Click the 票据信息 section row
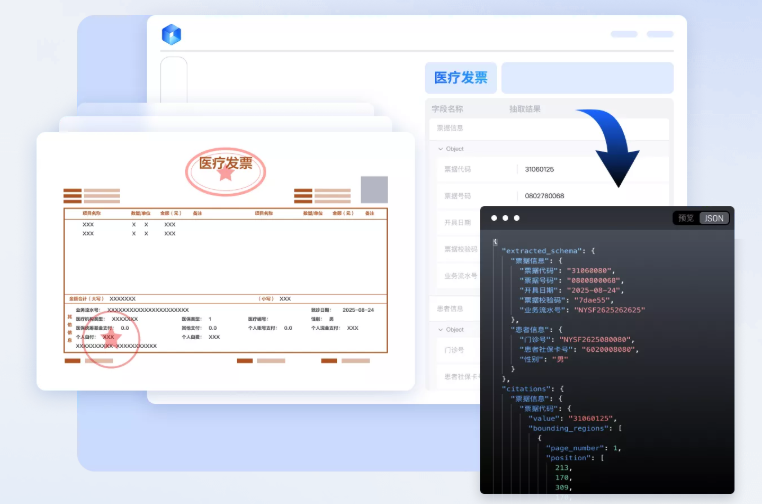Screen dimensions: 762x504 click(549, 128)
